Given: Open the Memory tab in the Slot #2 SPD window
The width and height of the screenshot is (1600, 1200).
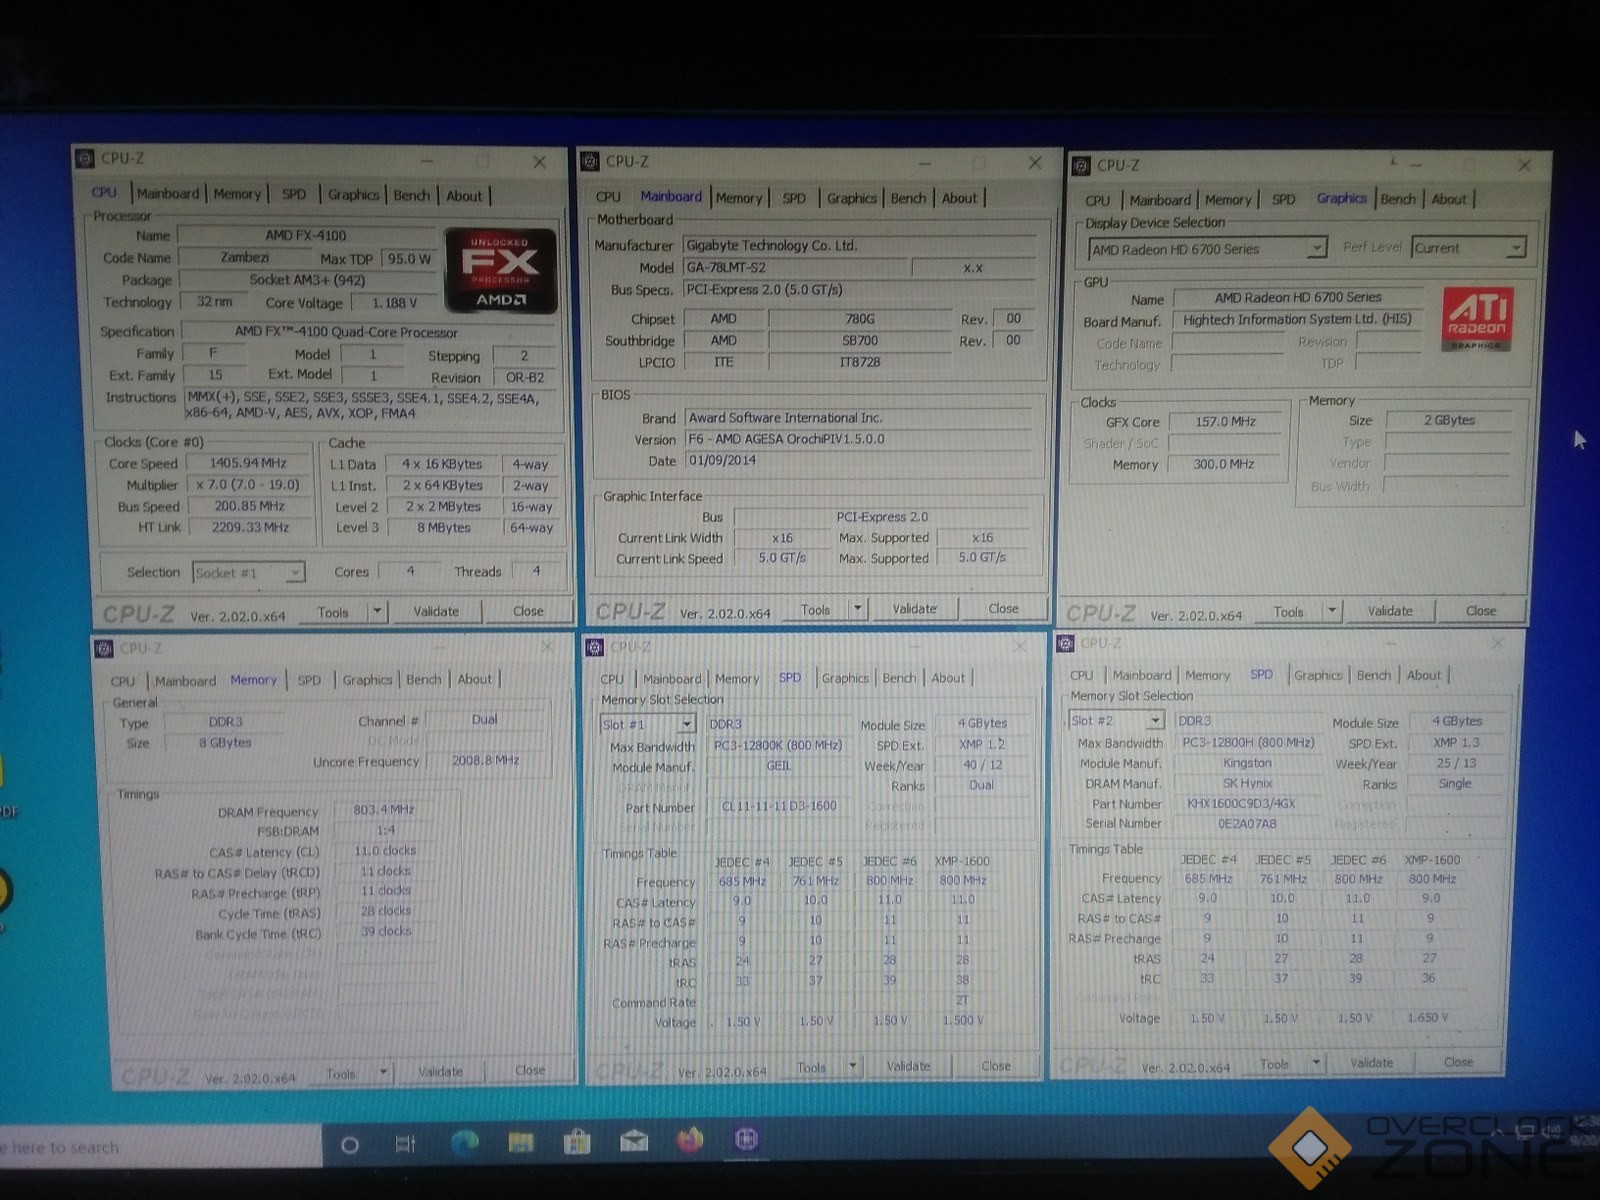Looking at the screenshot, I should pos(1208,675).
